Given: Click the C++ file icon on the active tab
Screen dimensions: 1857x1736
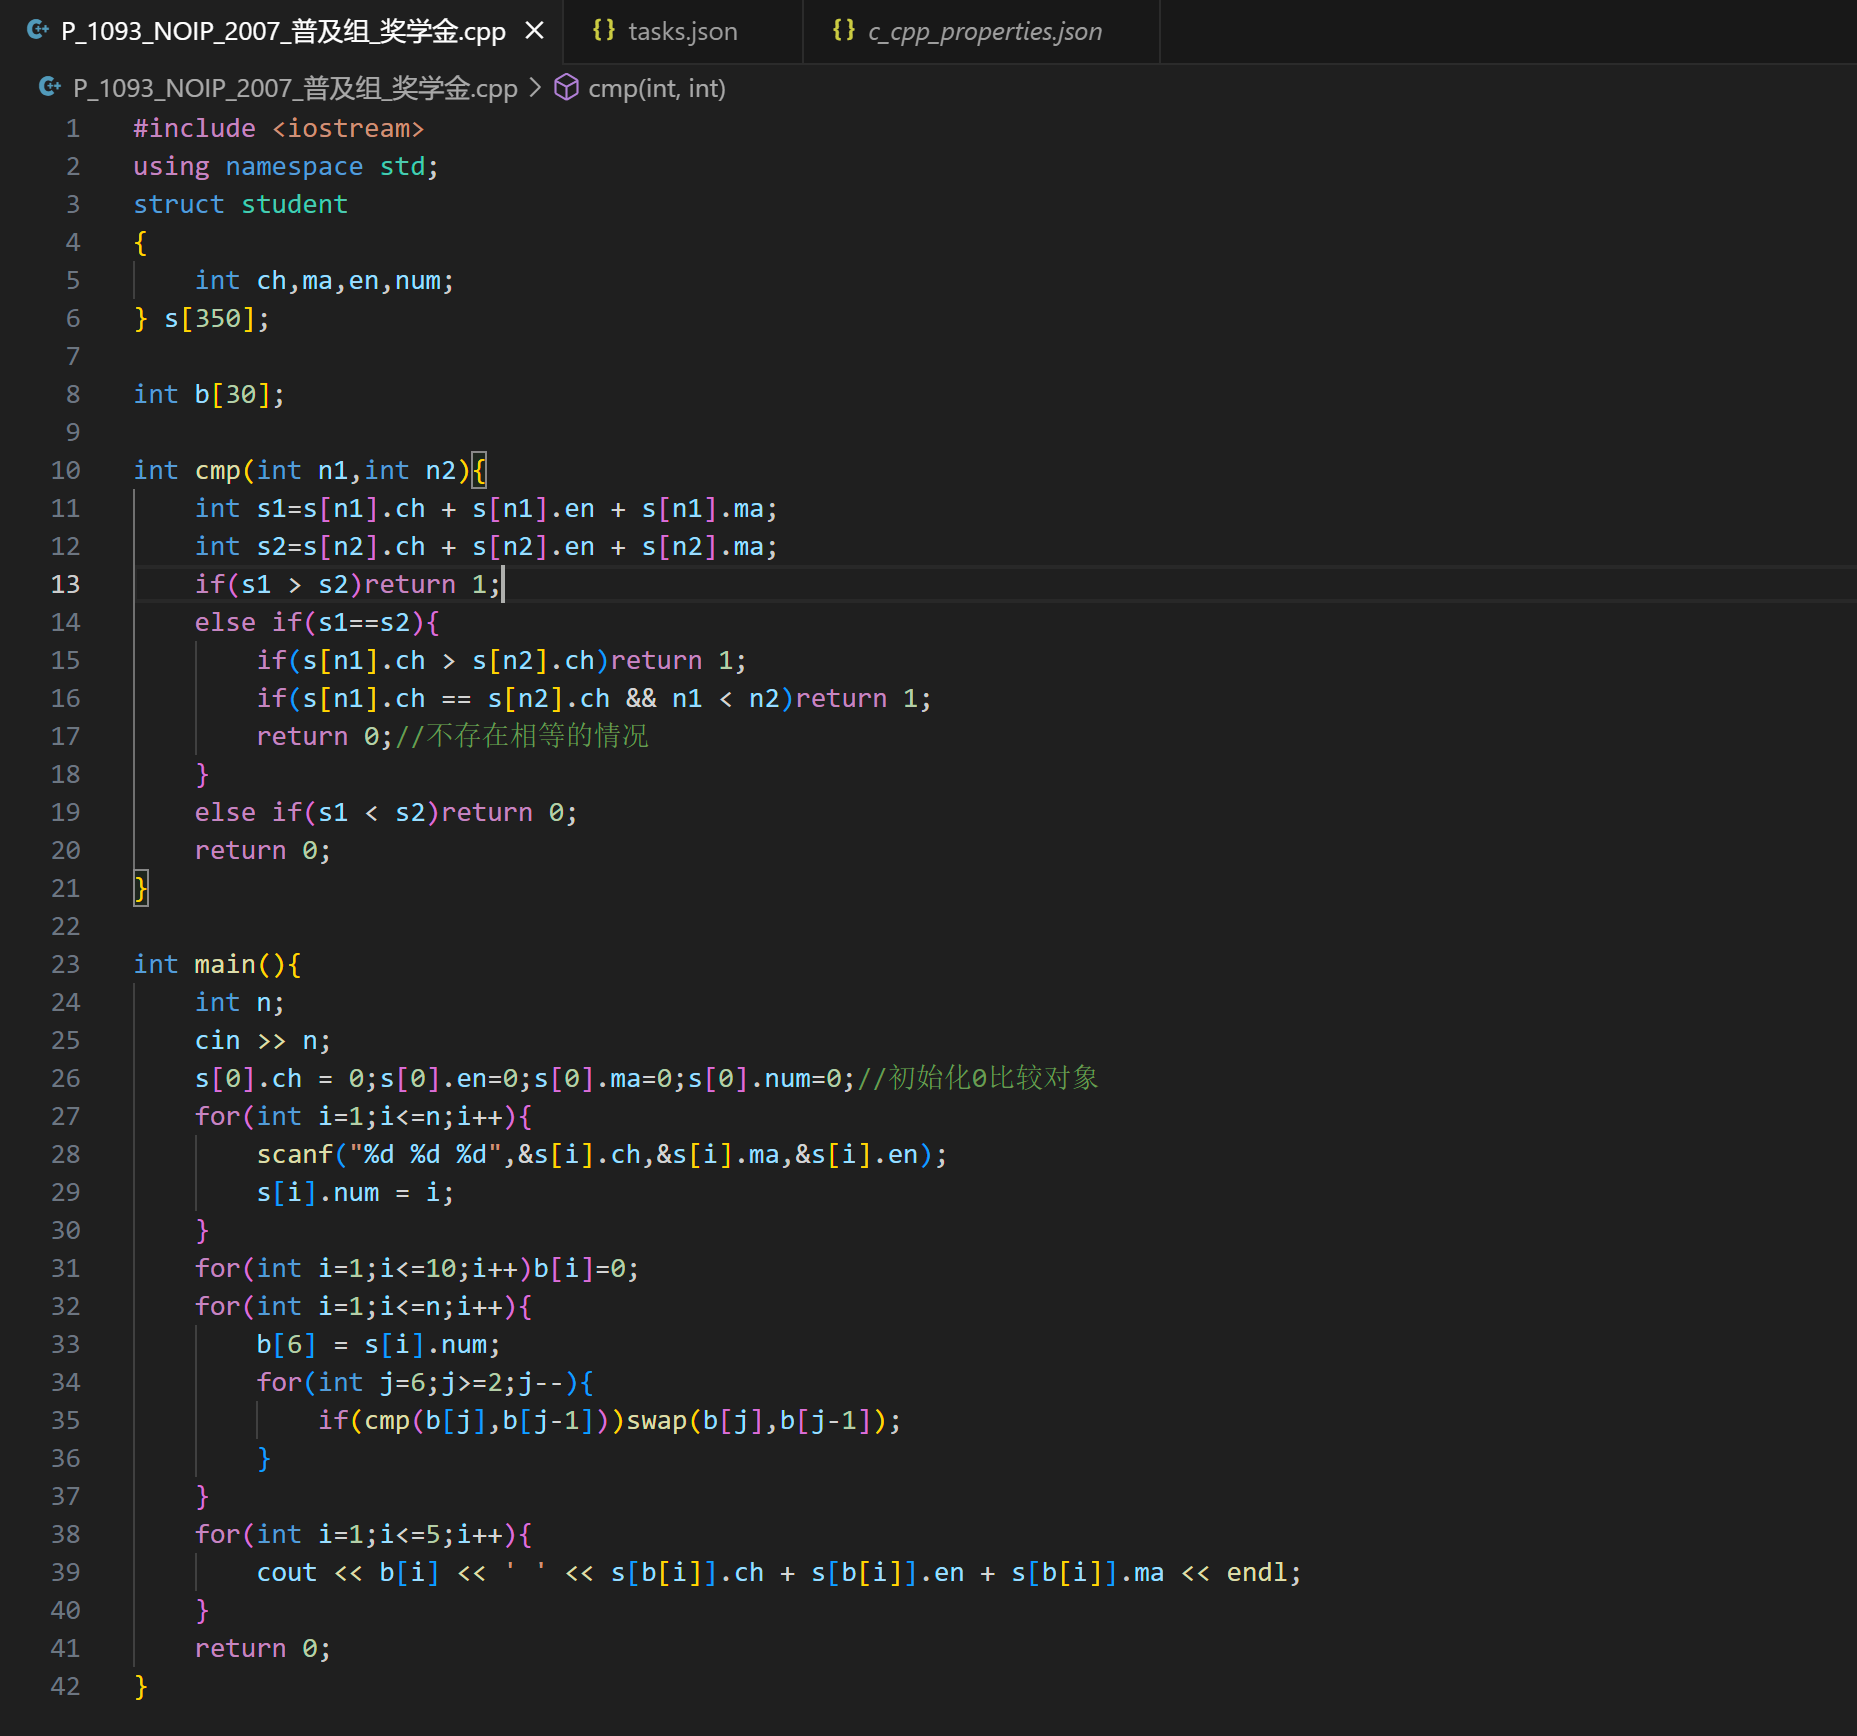Looking at the screenshot, I should [x=38, y=30].
